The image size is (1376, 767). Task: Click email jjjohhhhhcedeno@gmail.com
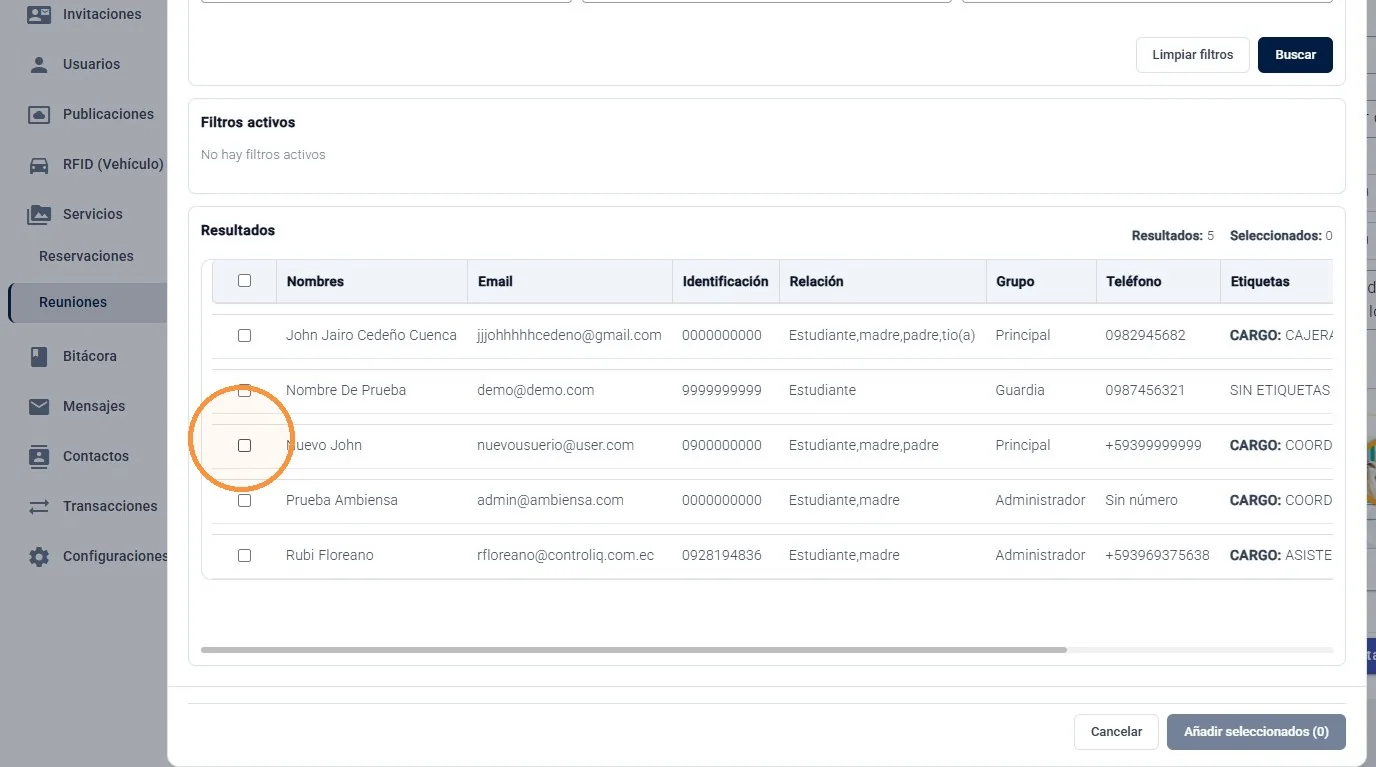(x=569, y=336)
